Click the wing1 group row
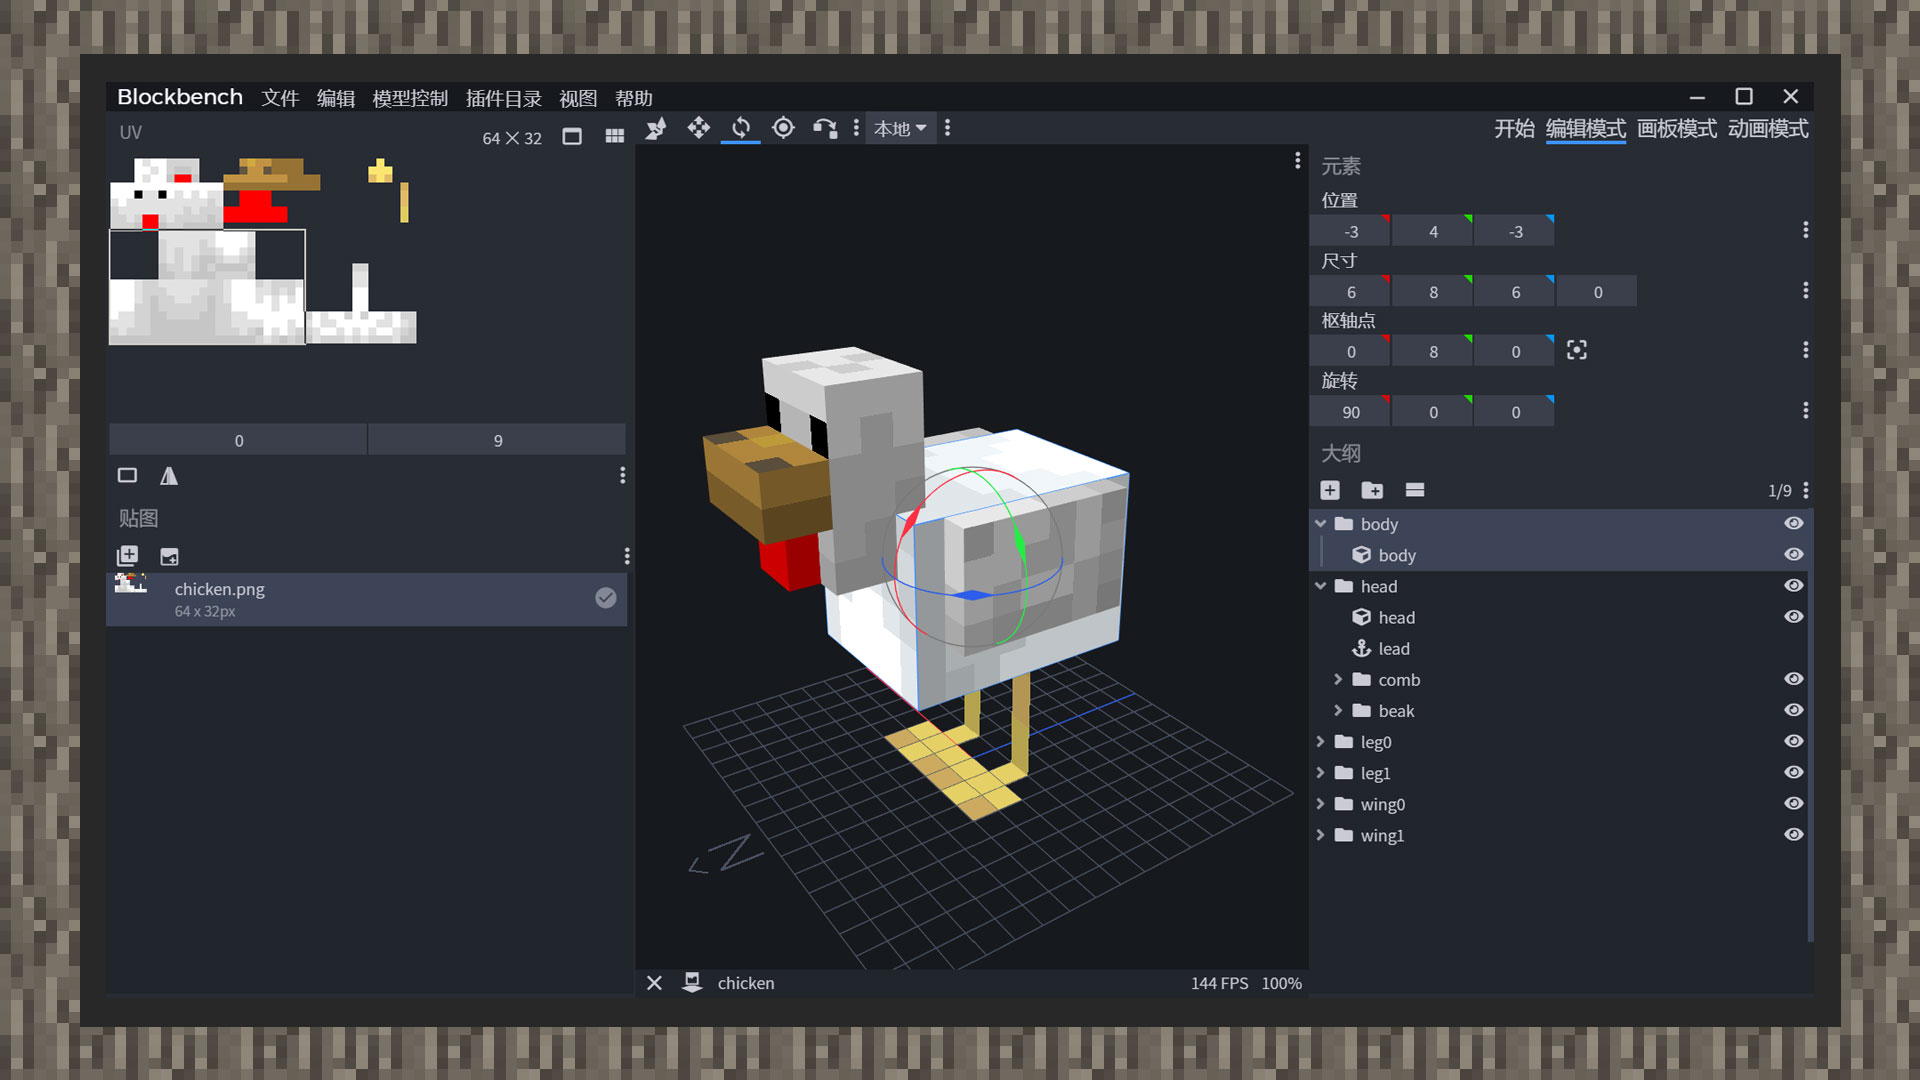1920x1080 pixels. 1560,835
